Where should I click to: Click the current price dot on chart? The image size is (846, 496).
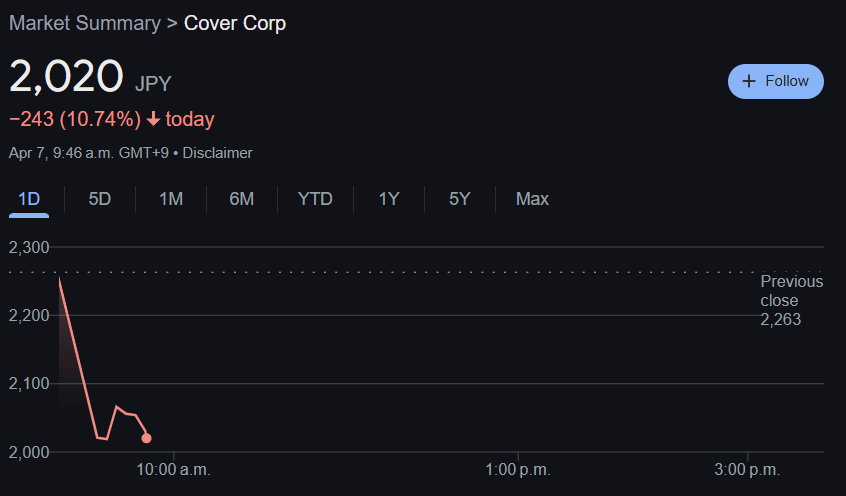click(146, 438)
